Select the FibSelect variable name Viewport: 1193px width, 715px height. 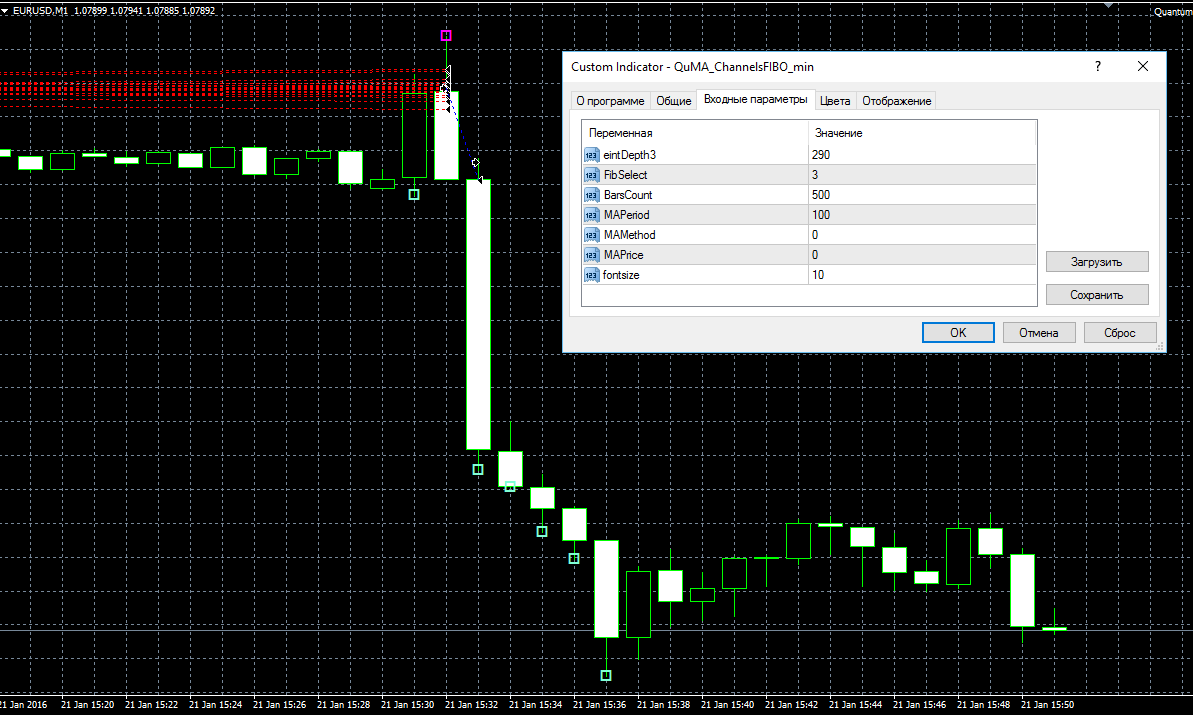tap(625, 175)
